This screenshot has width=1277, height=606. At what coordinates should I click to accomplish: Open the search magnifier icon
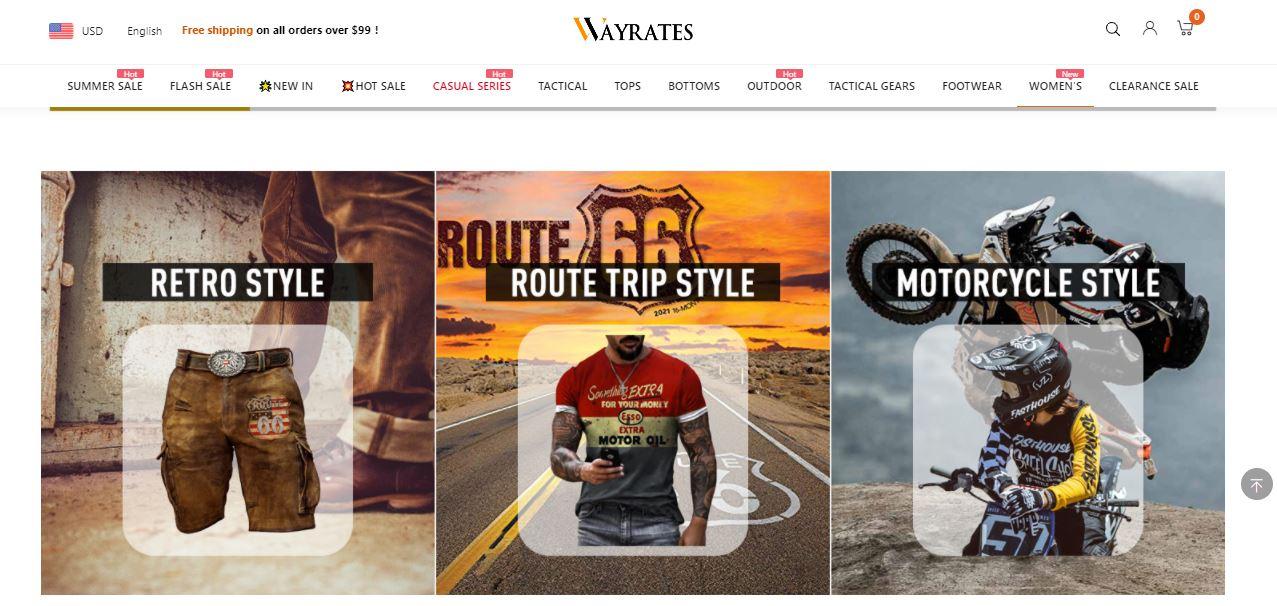[1112, 29]
